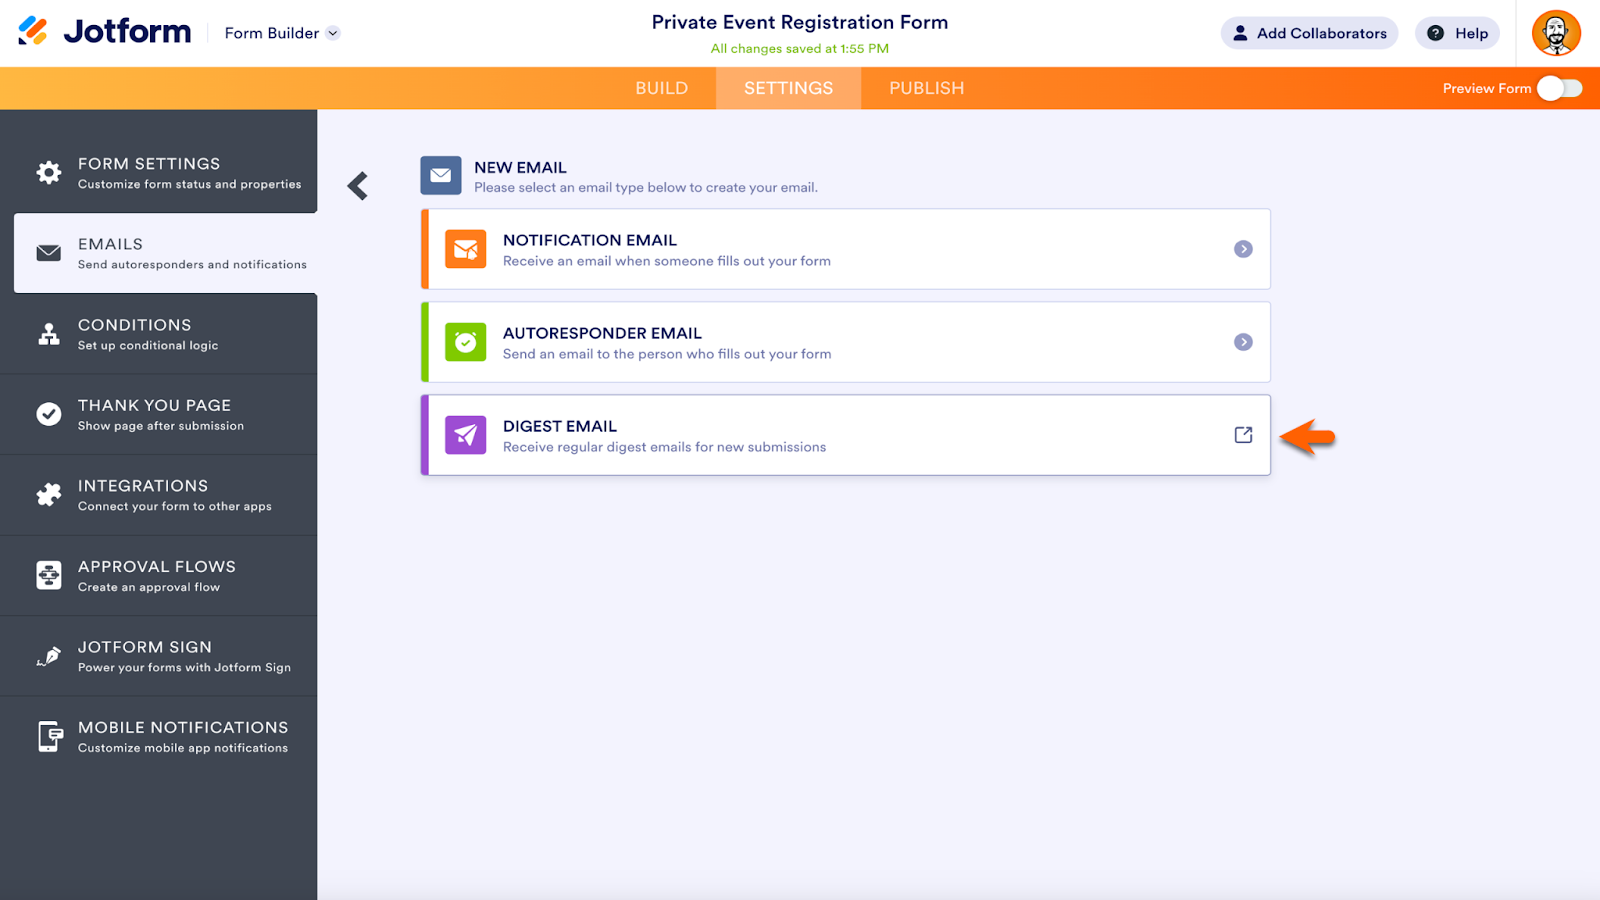Select Thank You Page sidebar item

pyautogui.click(x=154, y=414)
